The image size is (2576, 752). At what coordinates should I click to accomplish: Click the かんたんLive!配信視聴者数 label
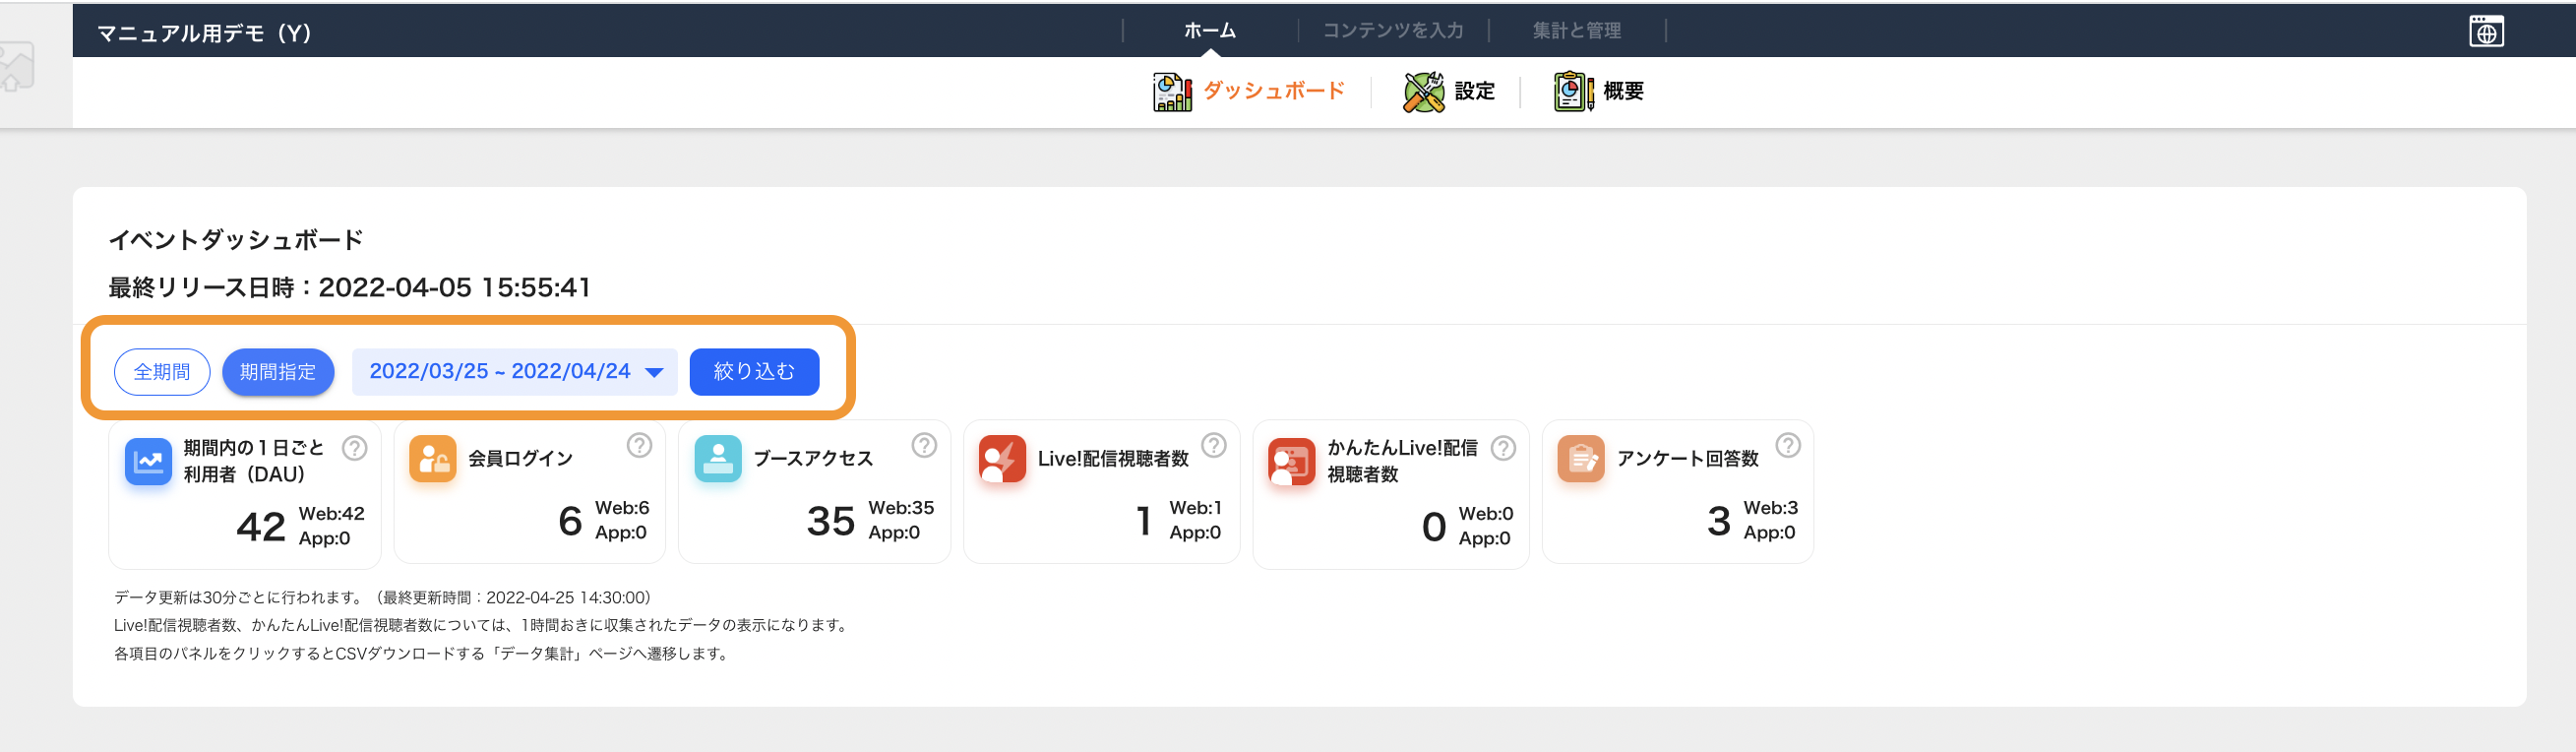coord(1402,461)
